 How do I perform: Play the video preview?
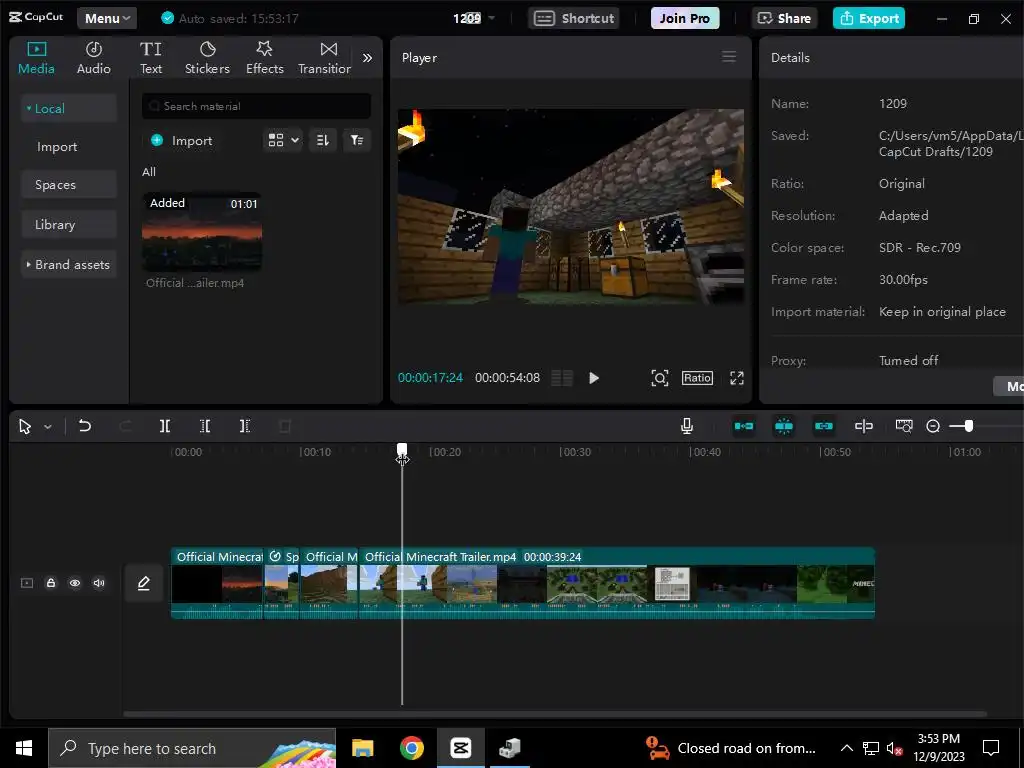click(x=594, y=378)
